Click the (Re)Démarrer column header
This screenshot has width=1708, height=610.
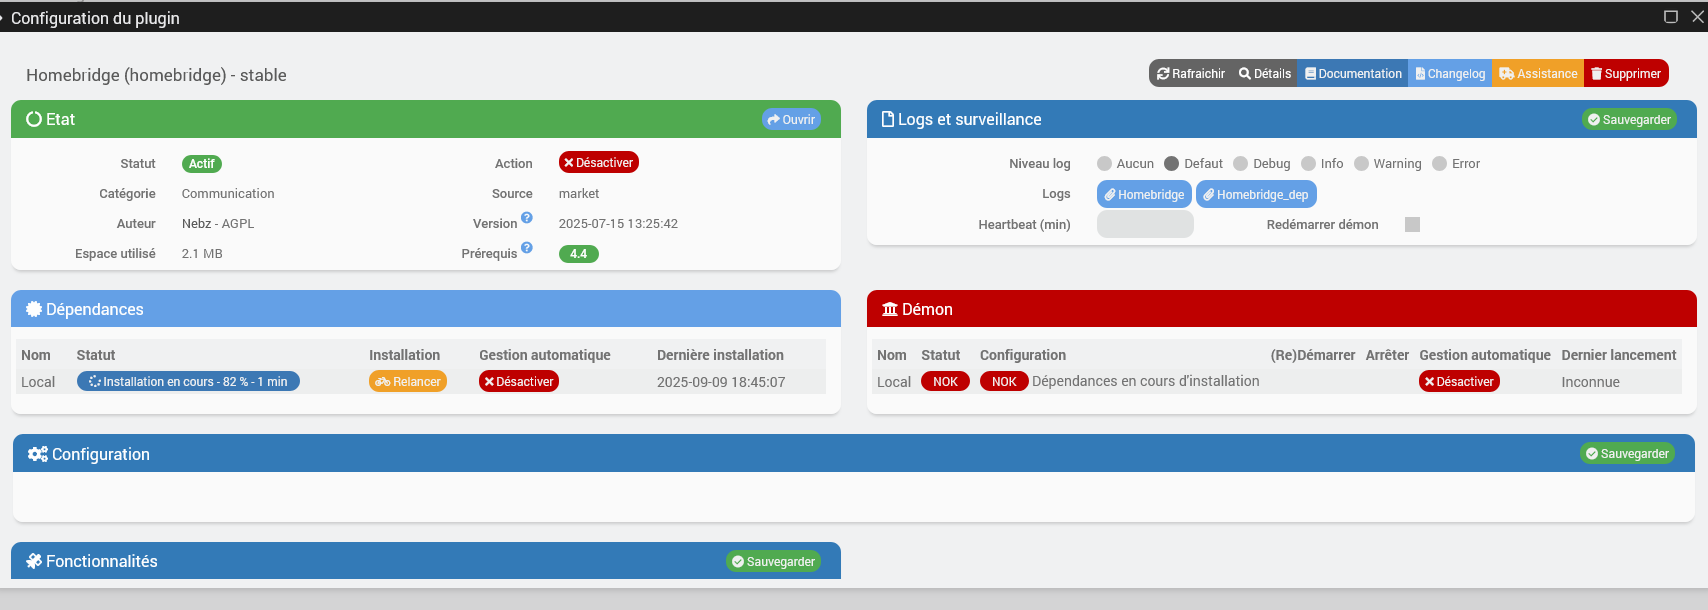pos(1313,355)
